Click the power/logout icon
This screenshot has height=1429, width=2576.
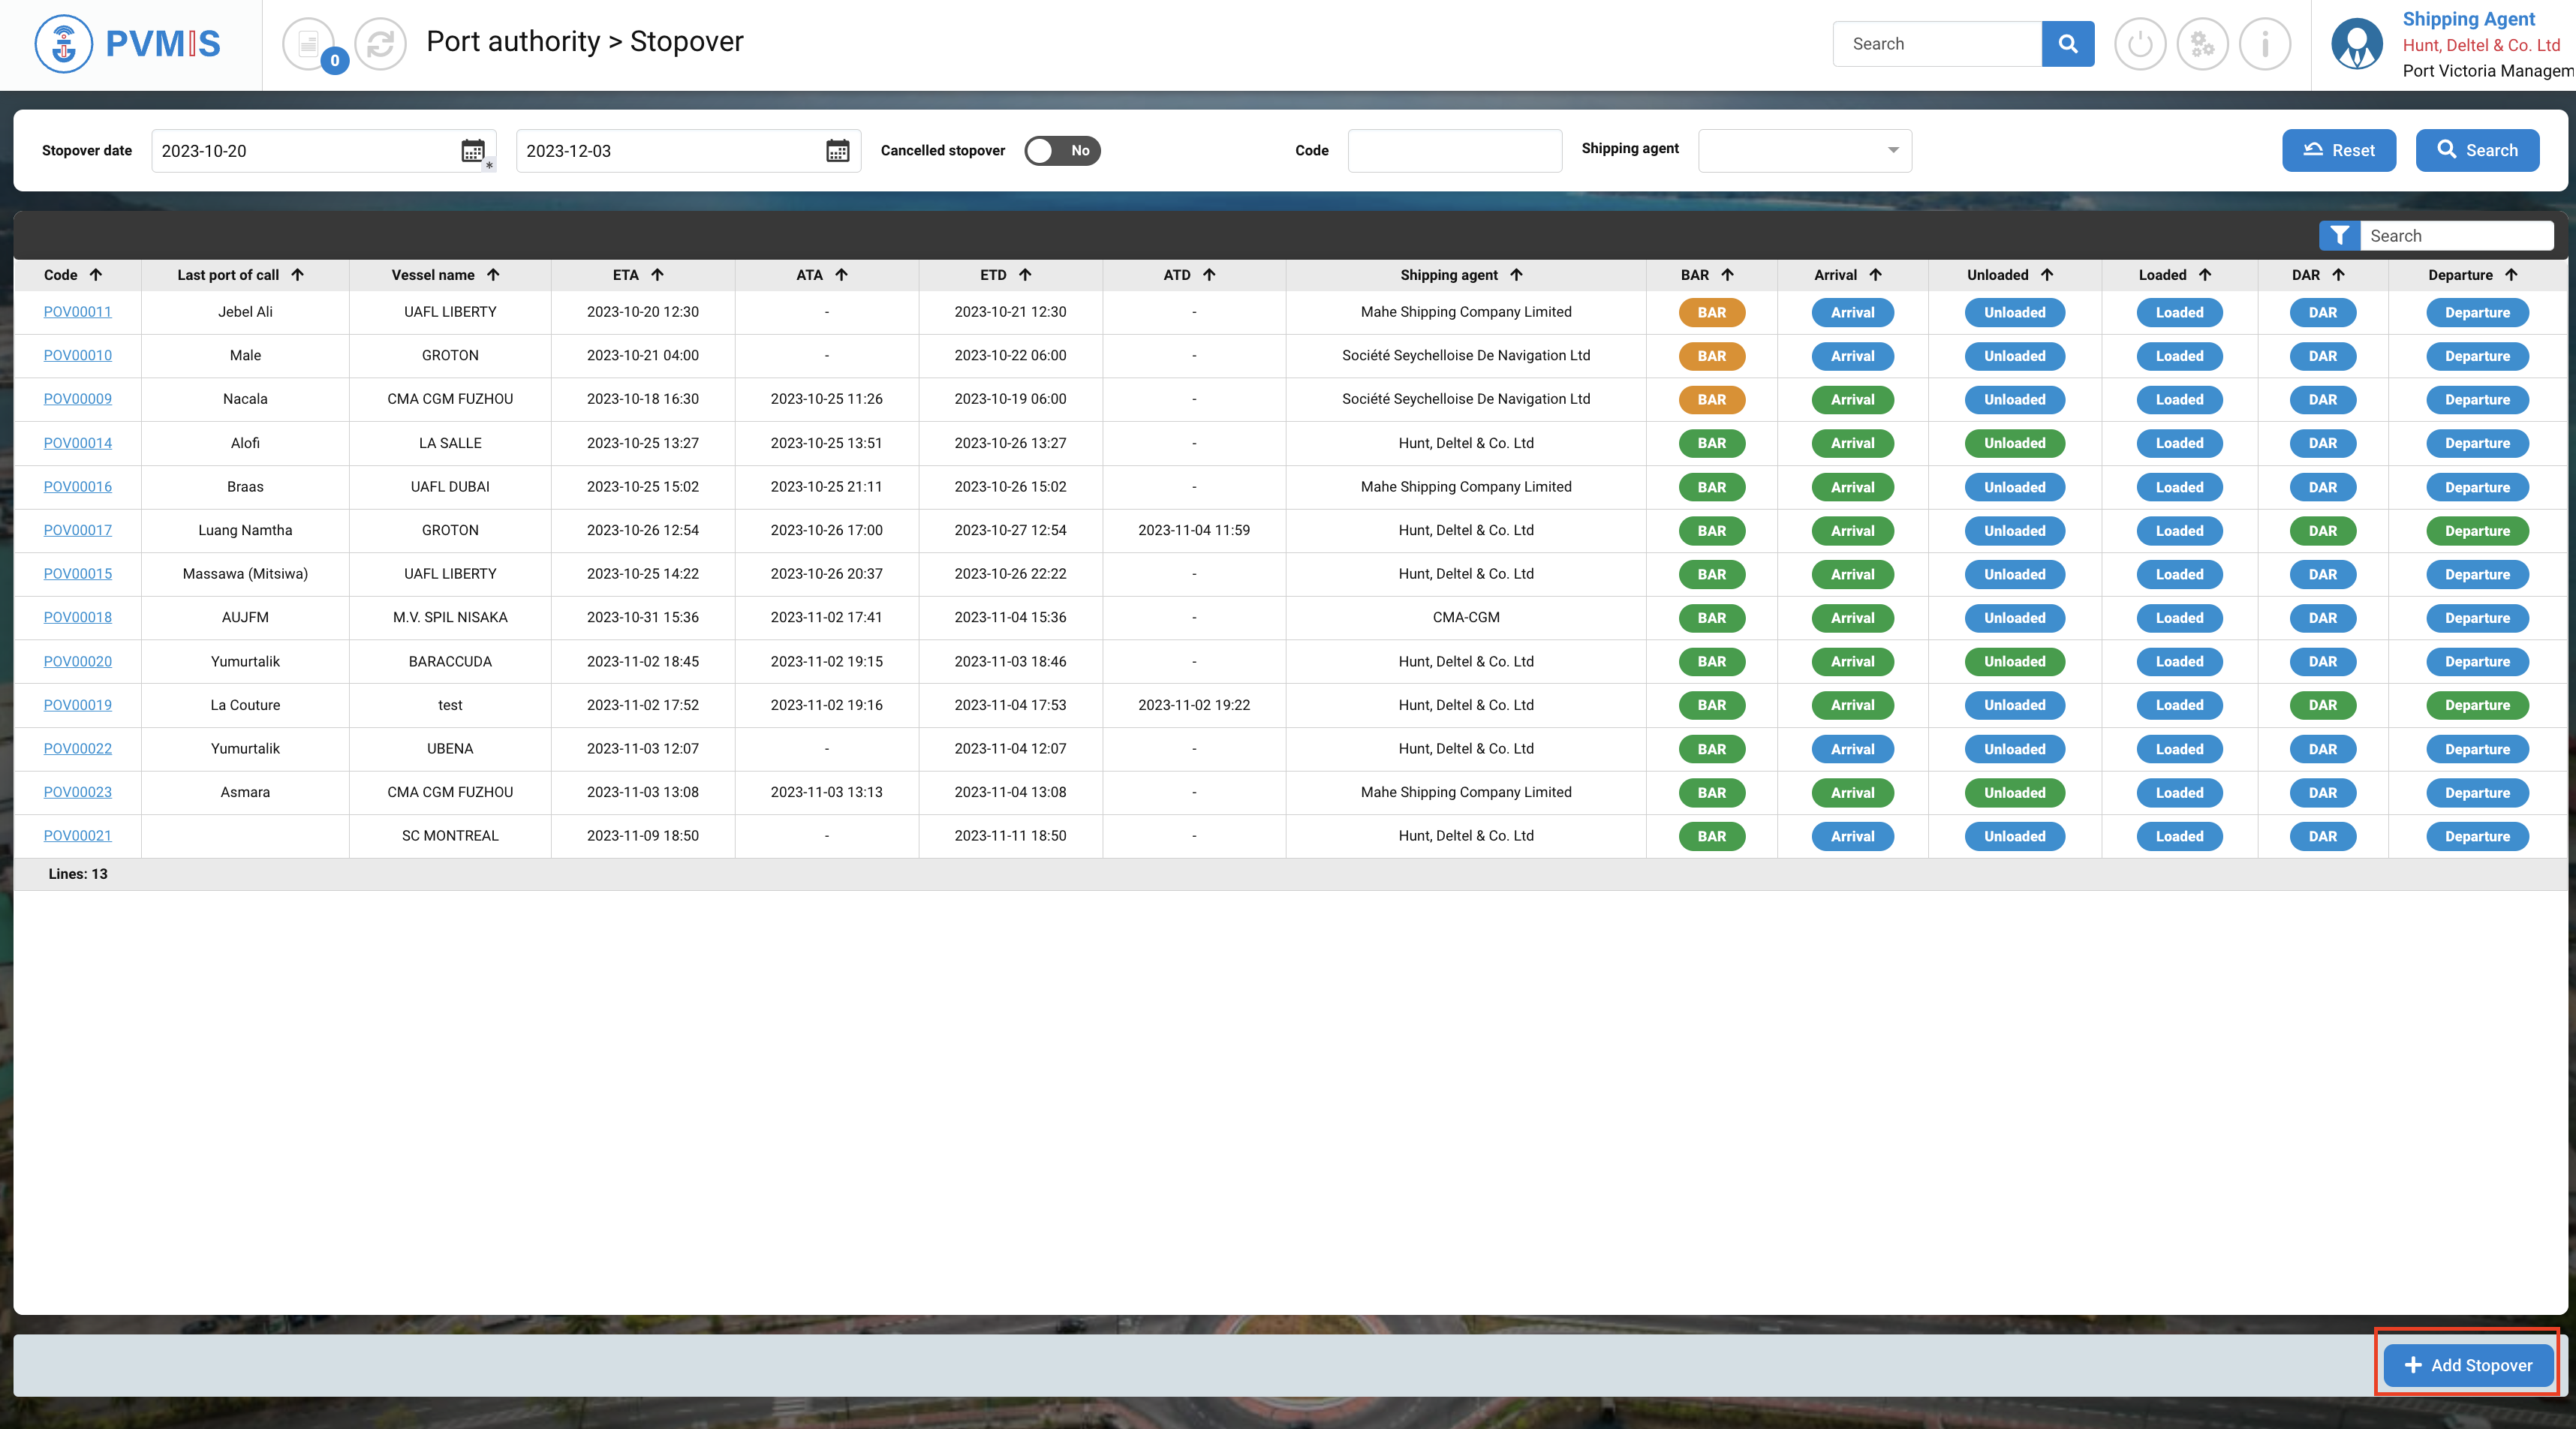(2140, 44)
